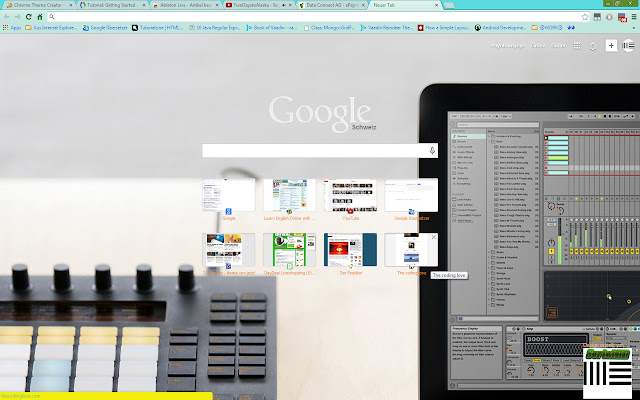This screenshot has height=400, width=640.
Task: Open the Android Developers bookmark
Action: click(500, 28)
